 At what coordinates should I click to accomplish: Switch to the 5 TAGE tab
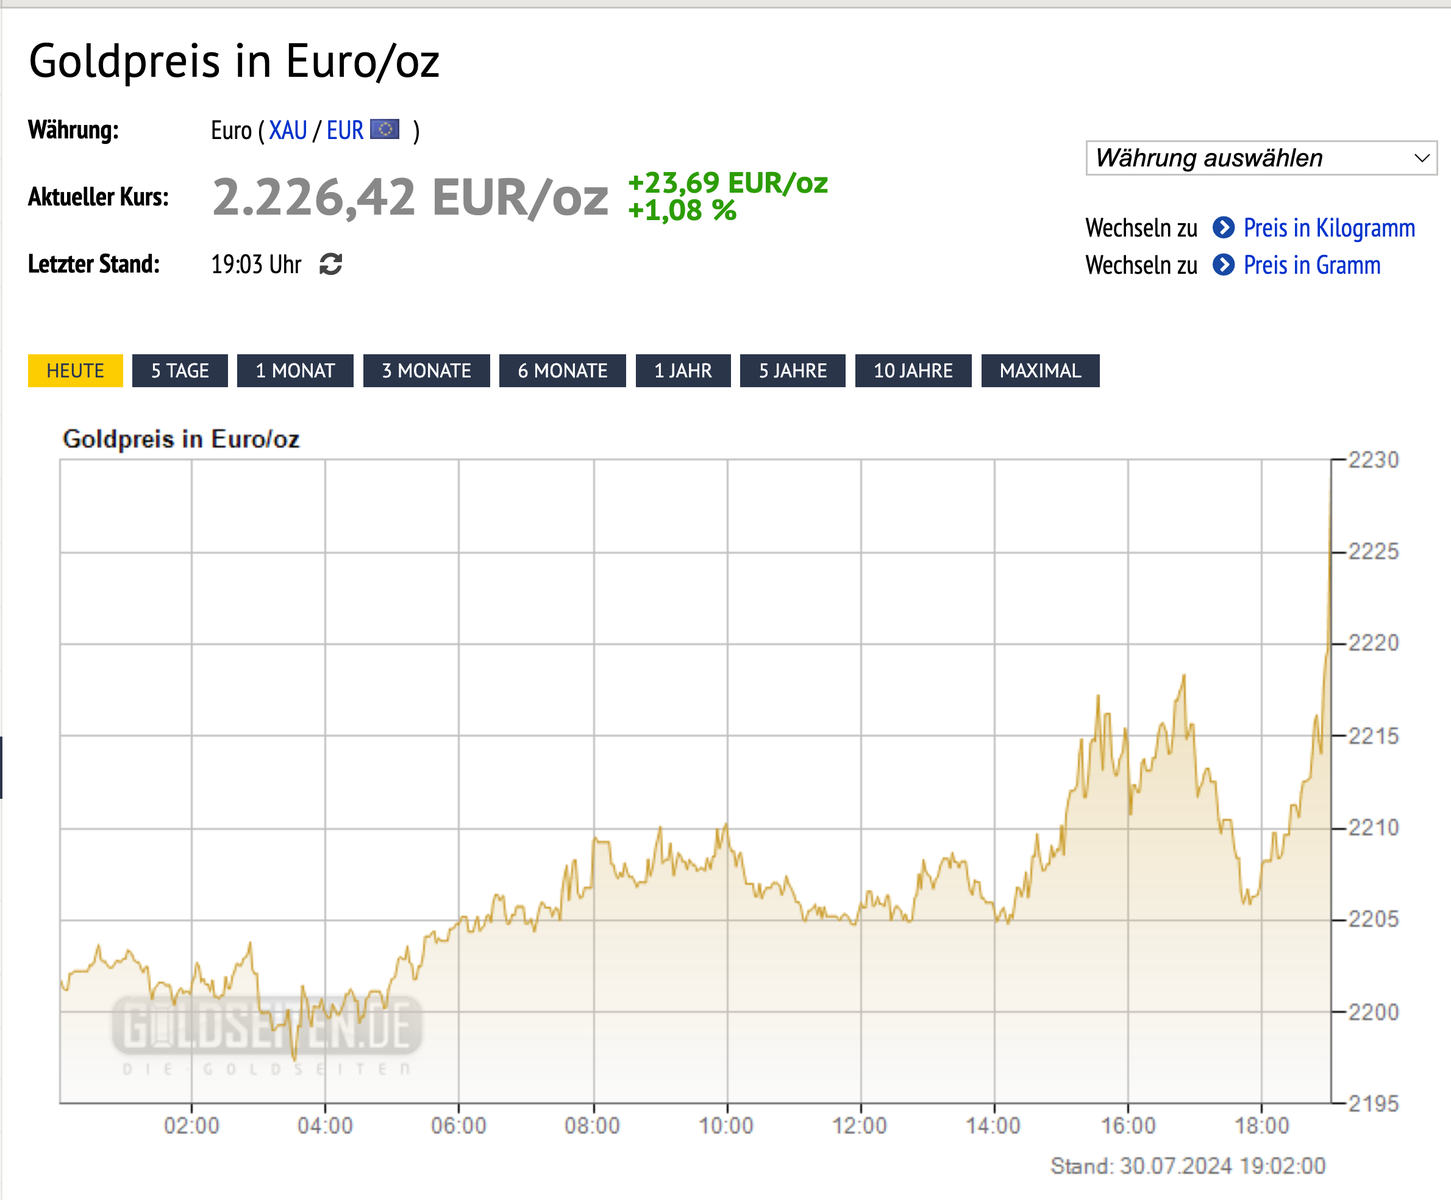(180, 371)
